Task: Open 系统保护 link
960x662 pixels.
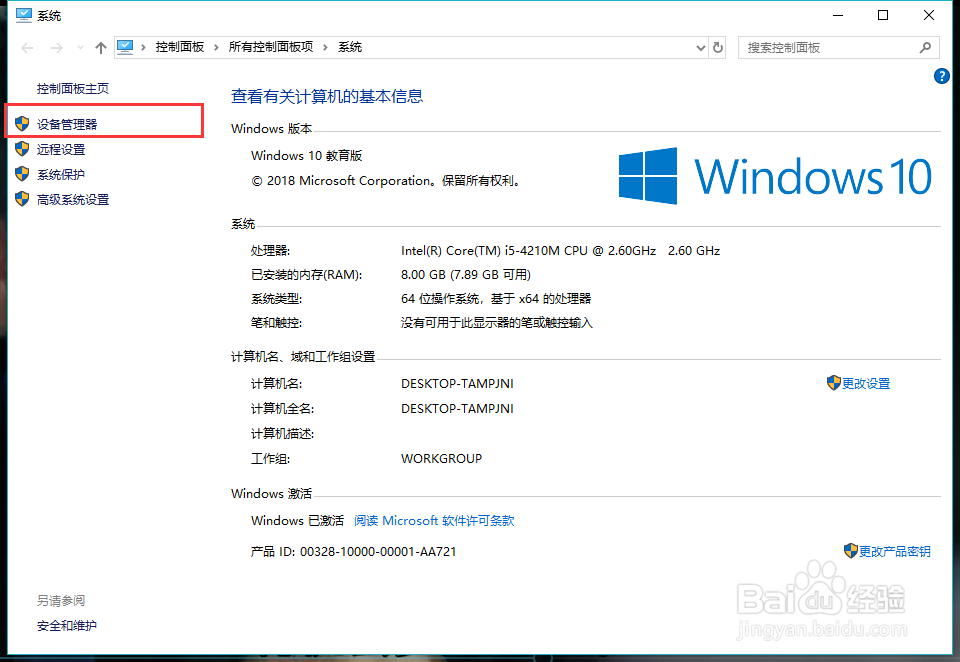Action: click(61, 175)
